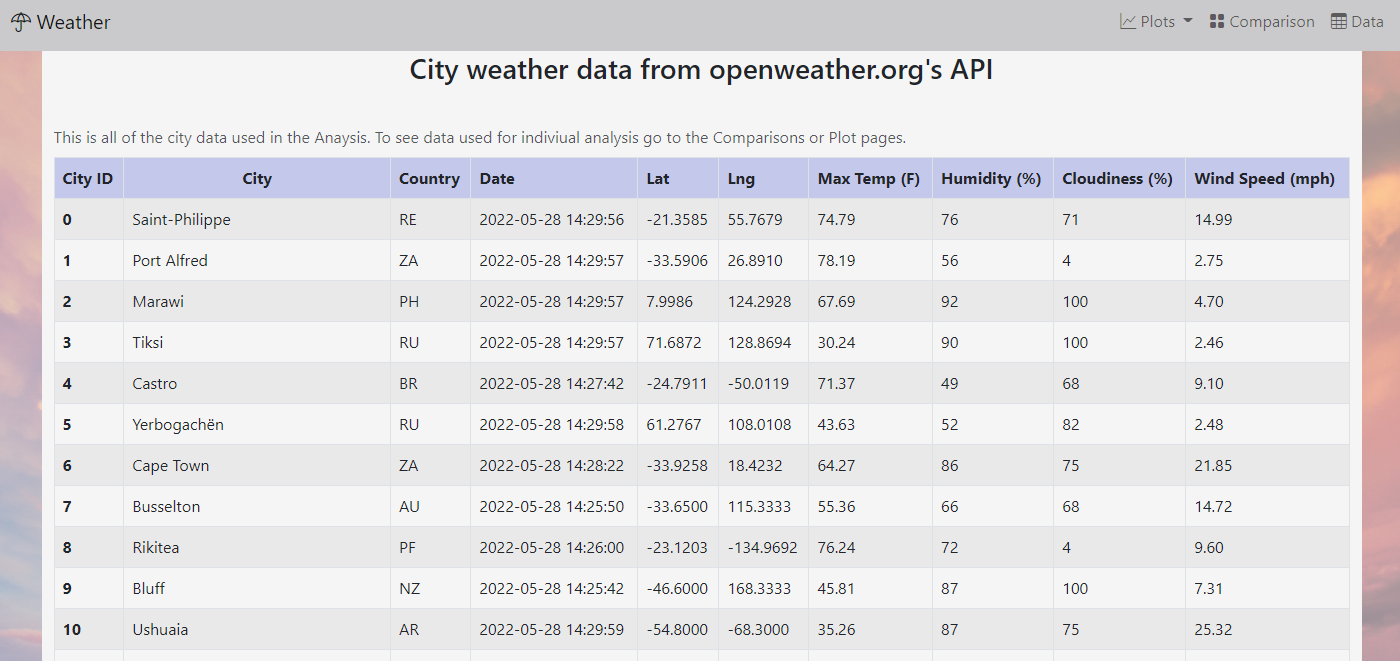The image size is (1400, 661).
Task: Select the Bluff city cell
Action: [257, 588]
